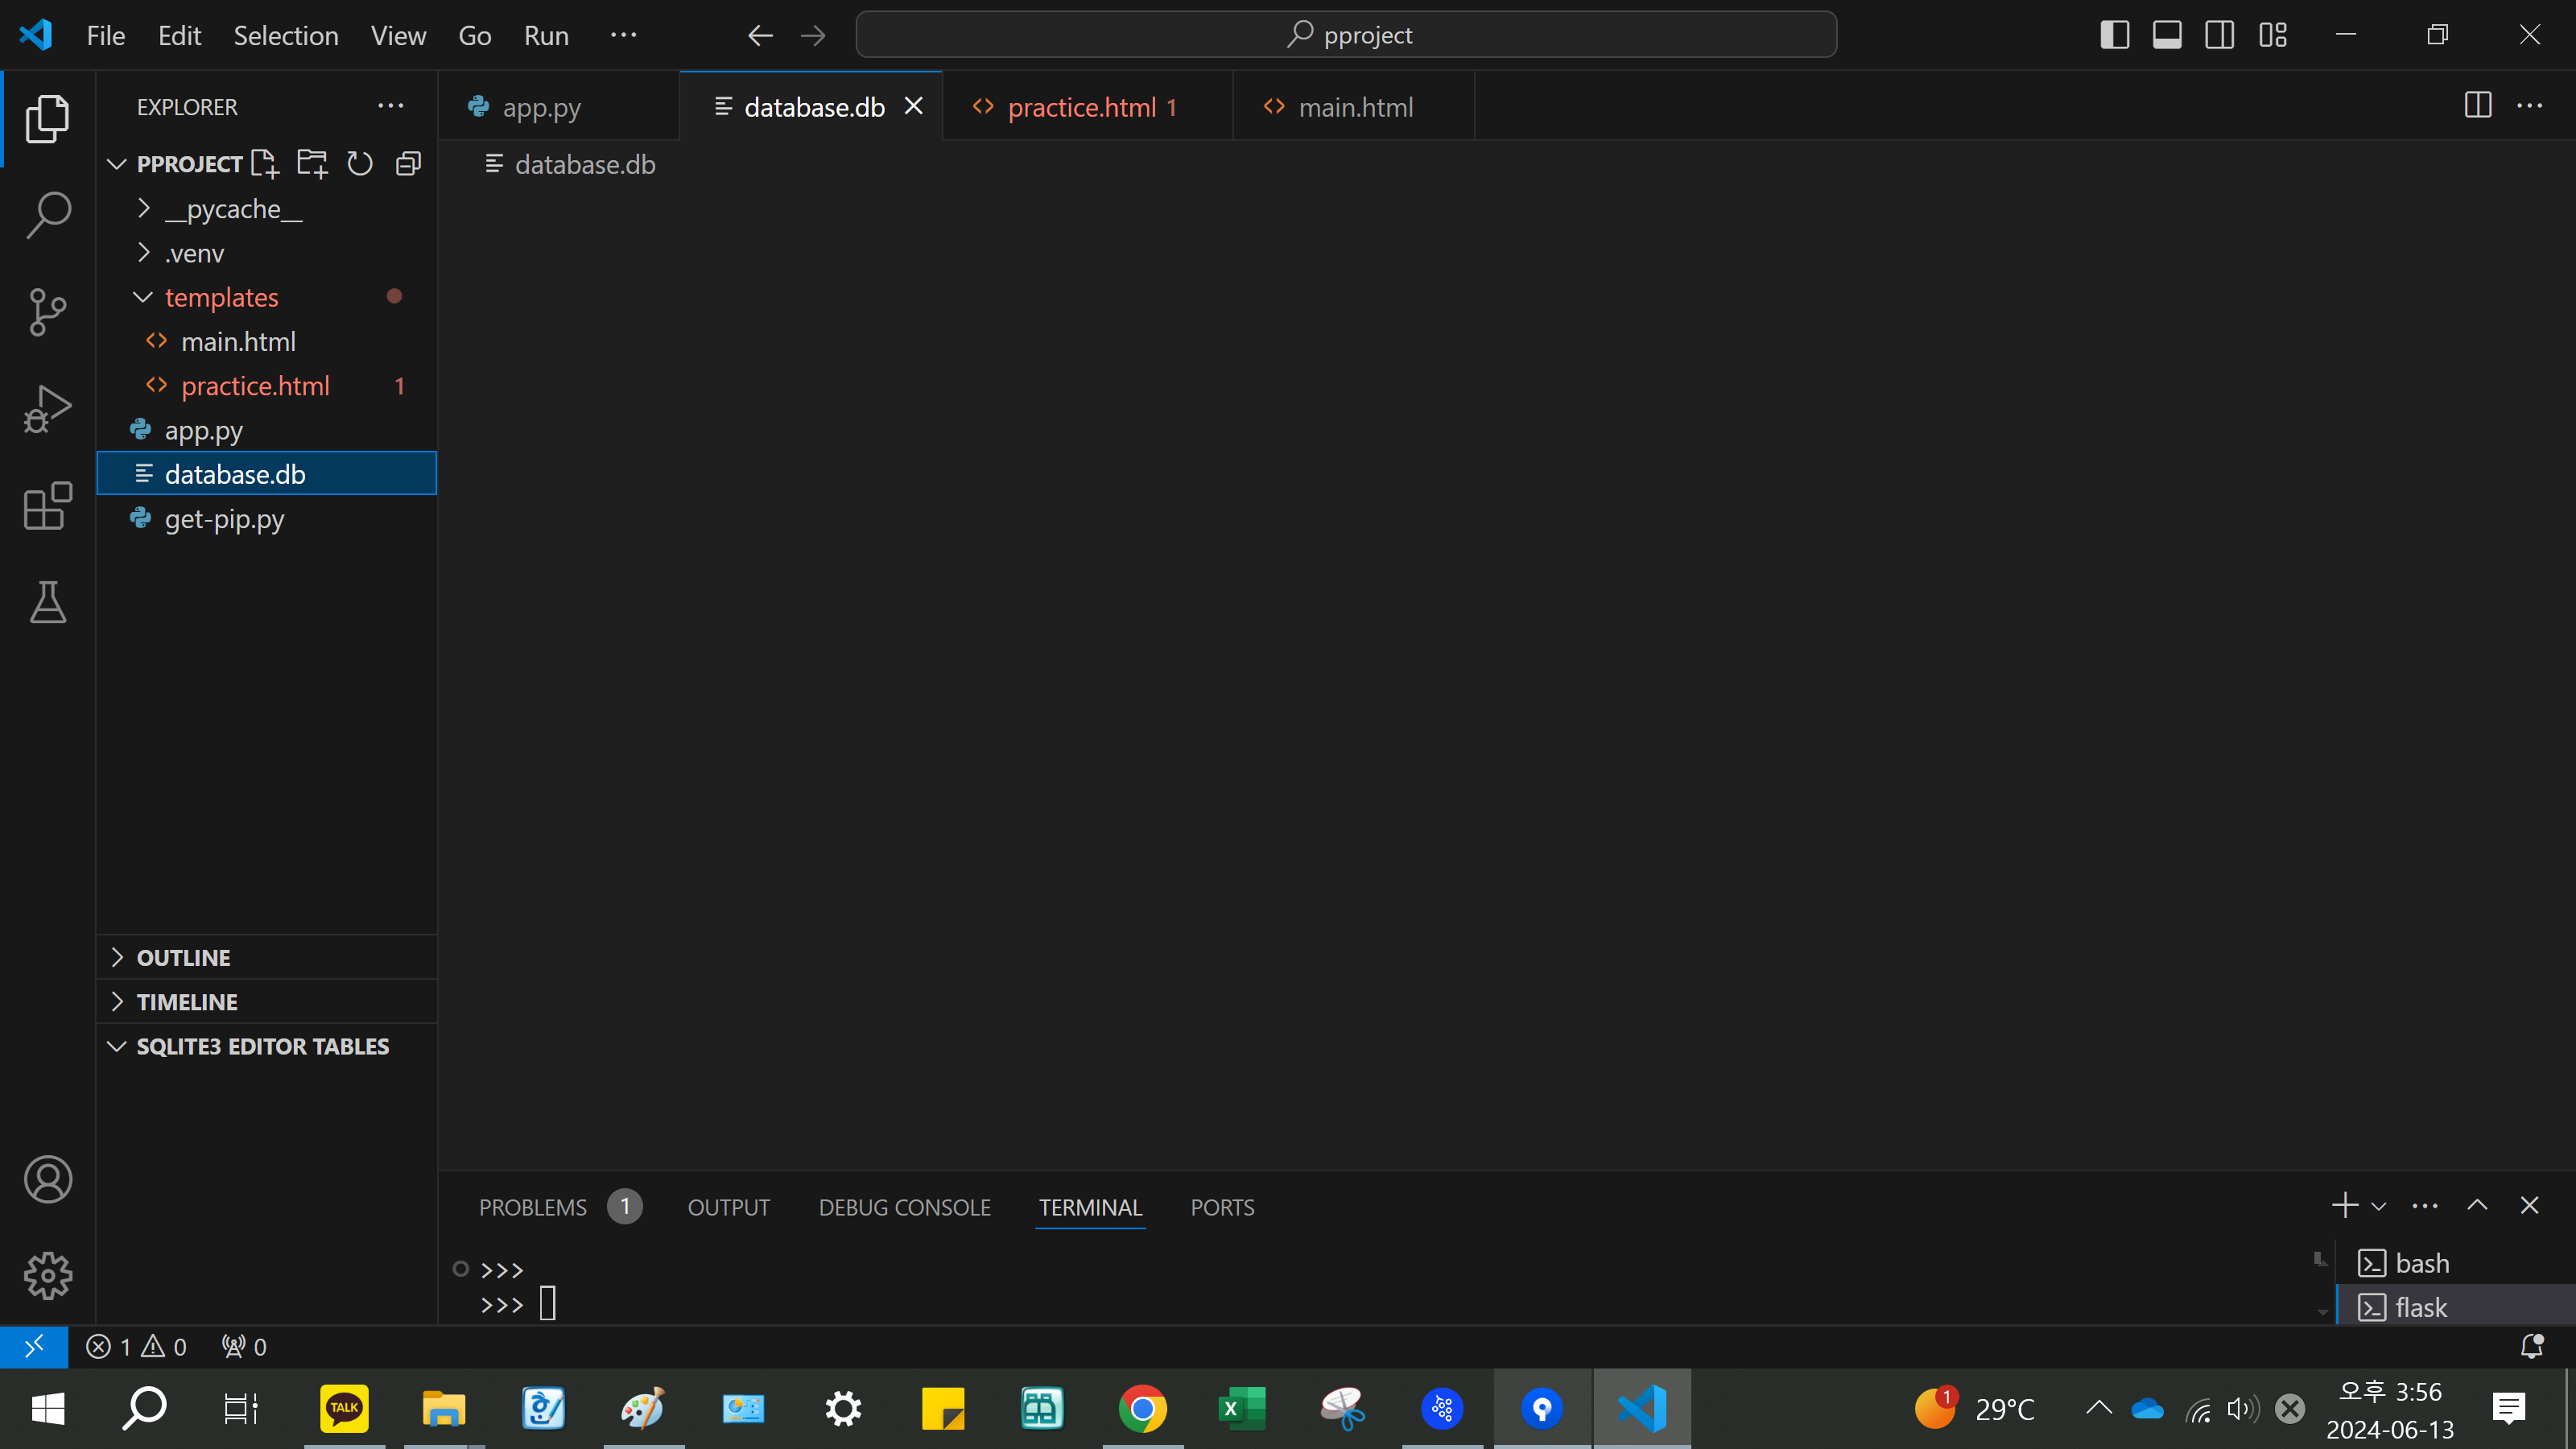Screen dimensions: 2576x1449
Task: Open the Go menu
Action: (x=475, y=35)
